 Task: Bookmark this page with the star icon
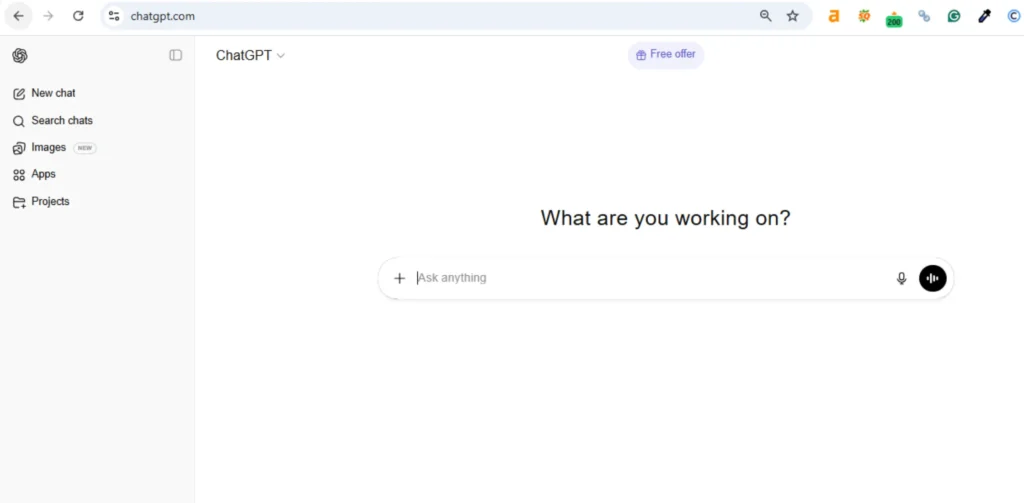[792, 16]
